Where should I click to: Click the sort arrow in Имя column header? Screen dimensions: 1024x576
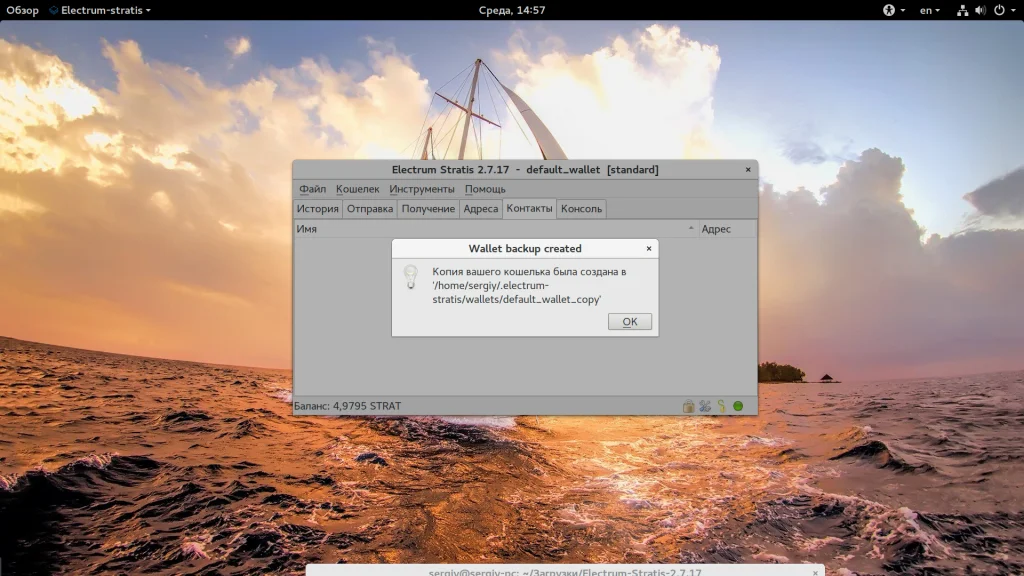691,229
